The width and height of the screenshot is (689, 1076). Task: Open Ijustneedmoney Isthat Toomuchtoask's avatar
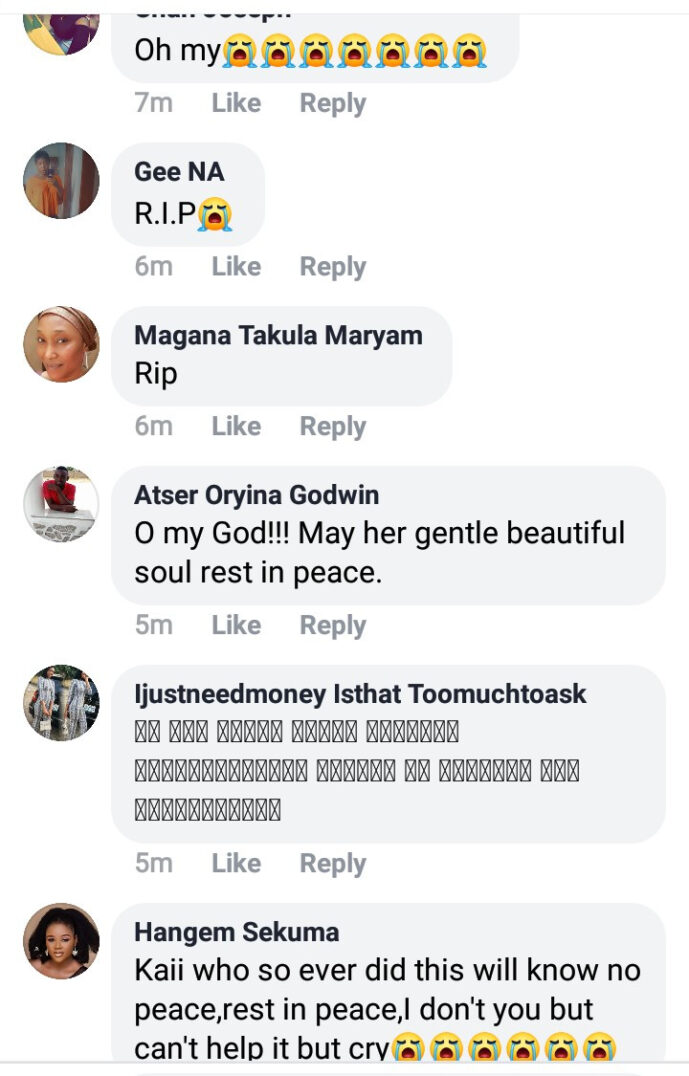pos(61,703)
